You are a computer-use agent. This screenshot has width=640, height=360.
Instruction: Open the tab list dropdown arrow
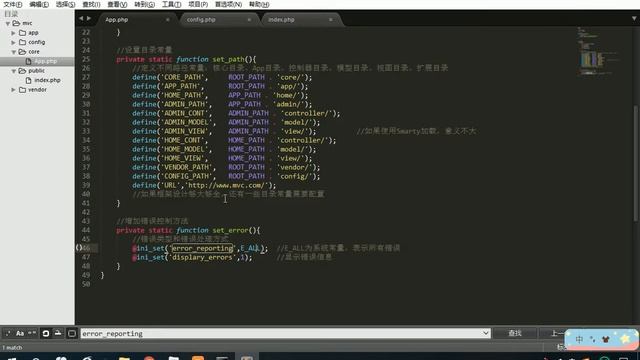pos(634,19)
